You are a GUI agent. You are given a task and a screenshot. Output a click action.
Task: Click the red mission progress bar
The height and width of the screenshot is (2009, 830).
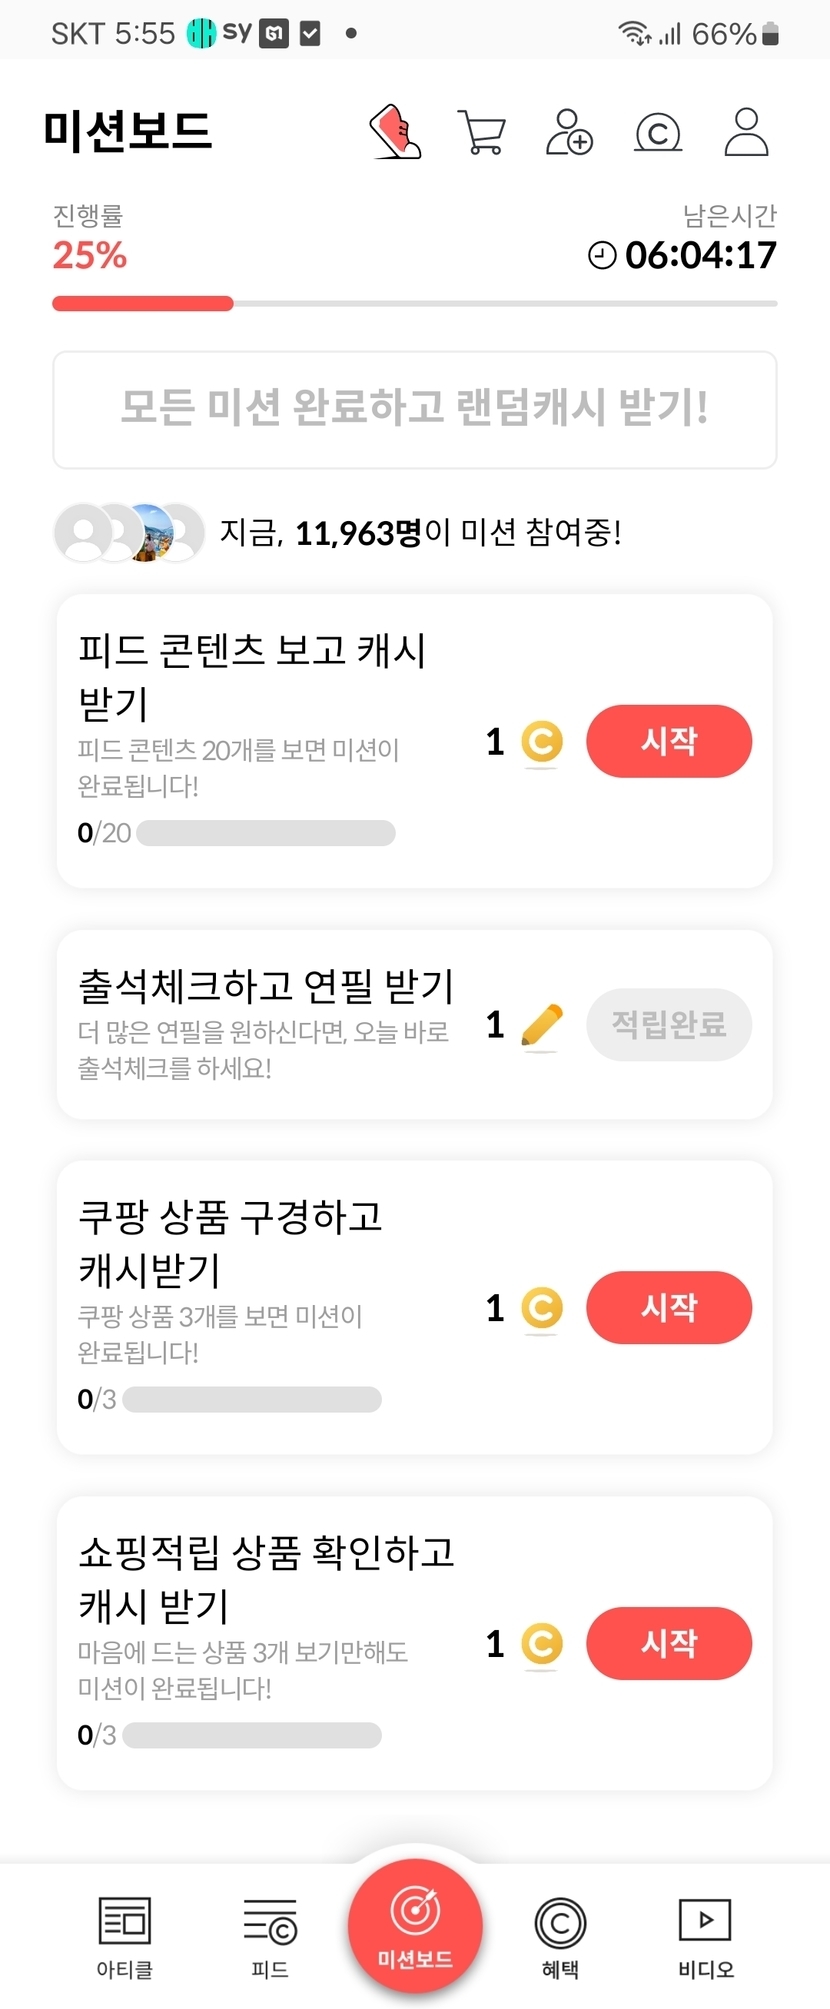(x=143, y=304)
